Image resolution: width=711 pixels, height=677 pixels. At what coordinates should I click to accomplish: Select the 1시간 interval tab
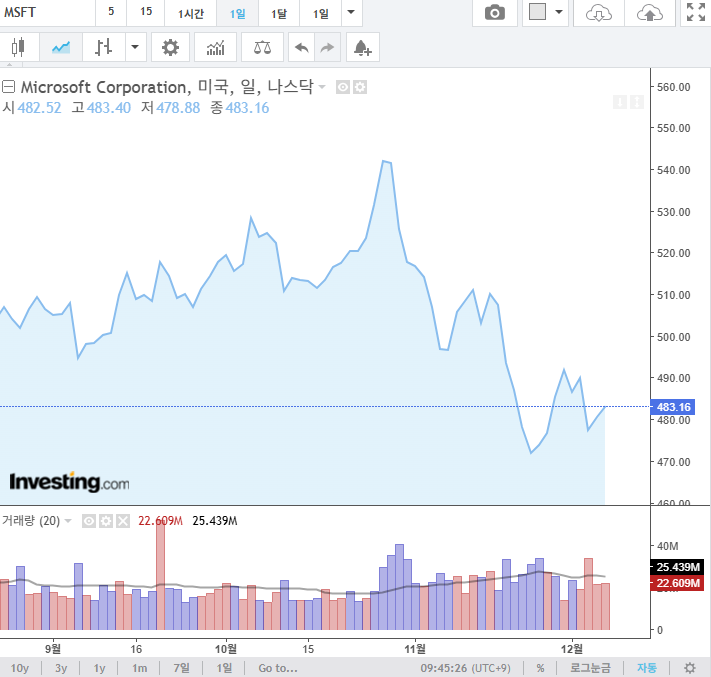pos(192,13)
